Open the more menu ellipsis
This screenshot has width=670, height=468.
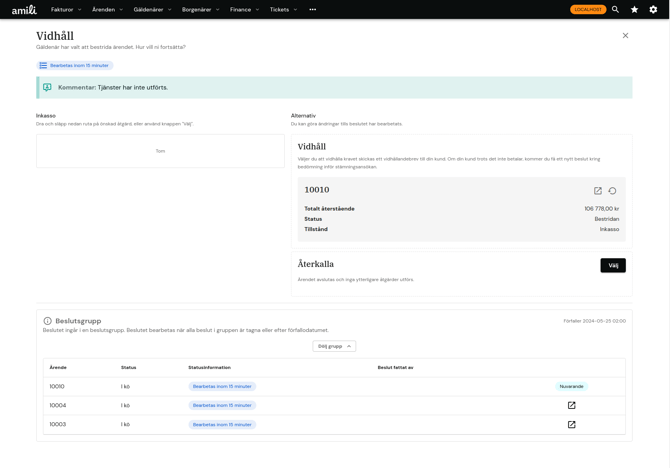tap(313, 9)
